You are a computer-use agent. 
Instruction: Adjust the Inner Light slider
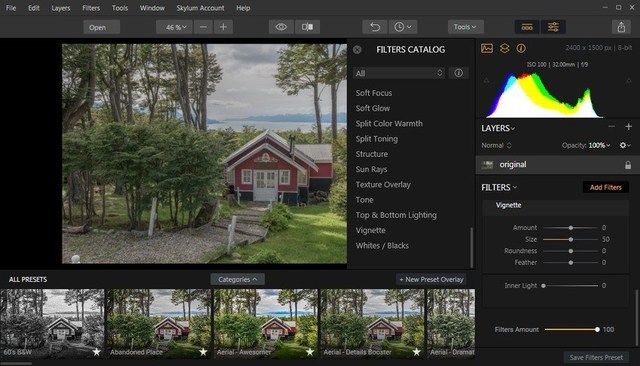pyautogui.click(x=571, y=286)
